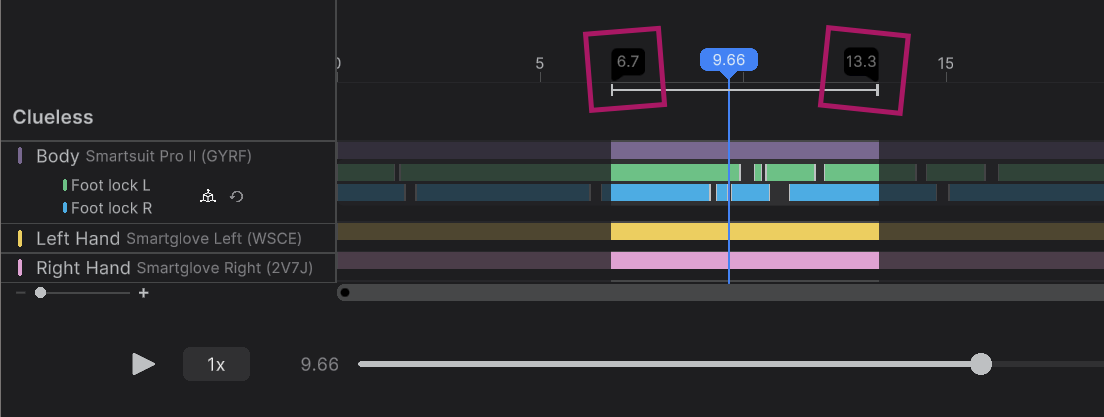Click the blue 9.66 playhead marker

pos(728,60)
